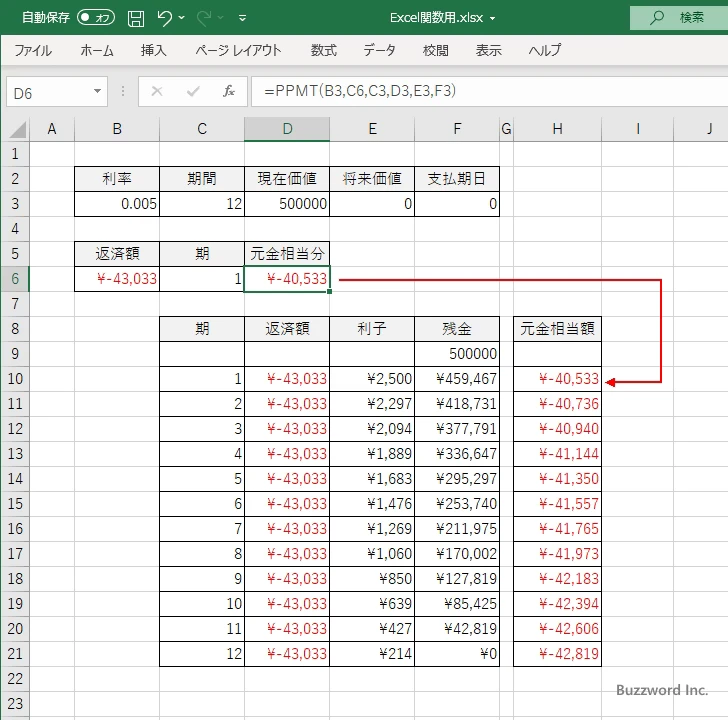Click the Enter checkmark formula bar icon

pyautogui.click(x=193, y=91)
